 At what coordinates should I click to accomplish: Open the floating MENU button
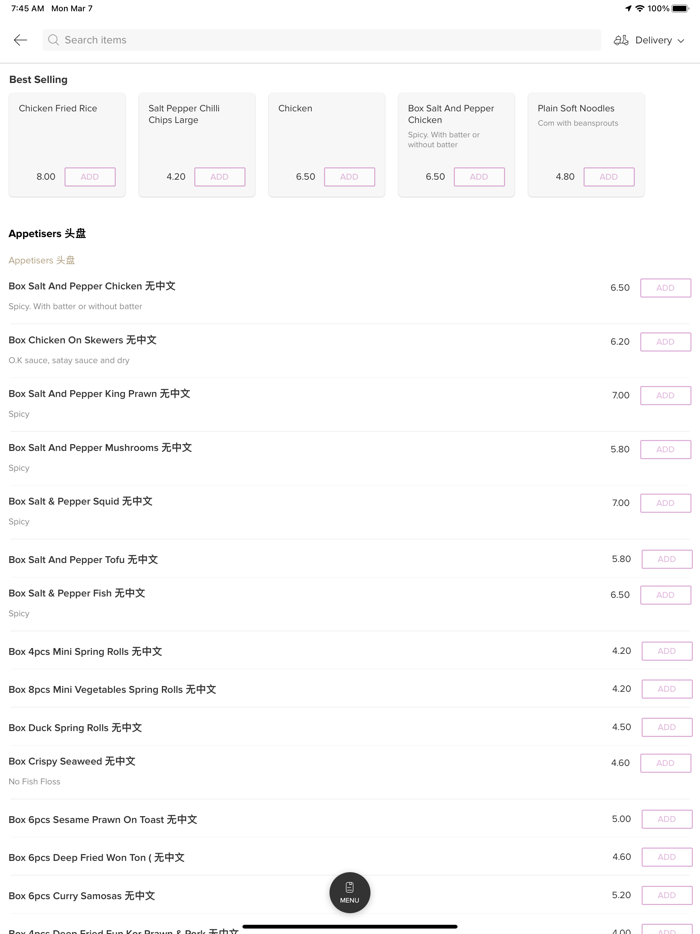350,892
